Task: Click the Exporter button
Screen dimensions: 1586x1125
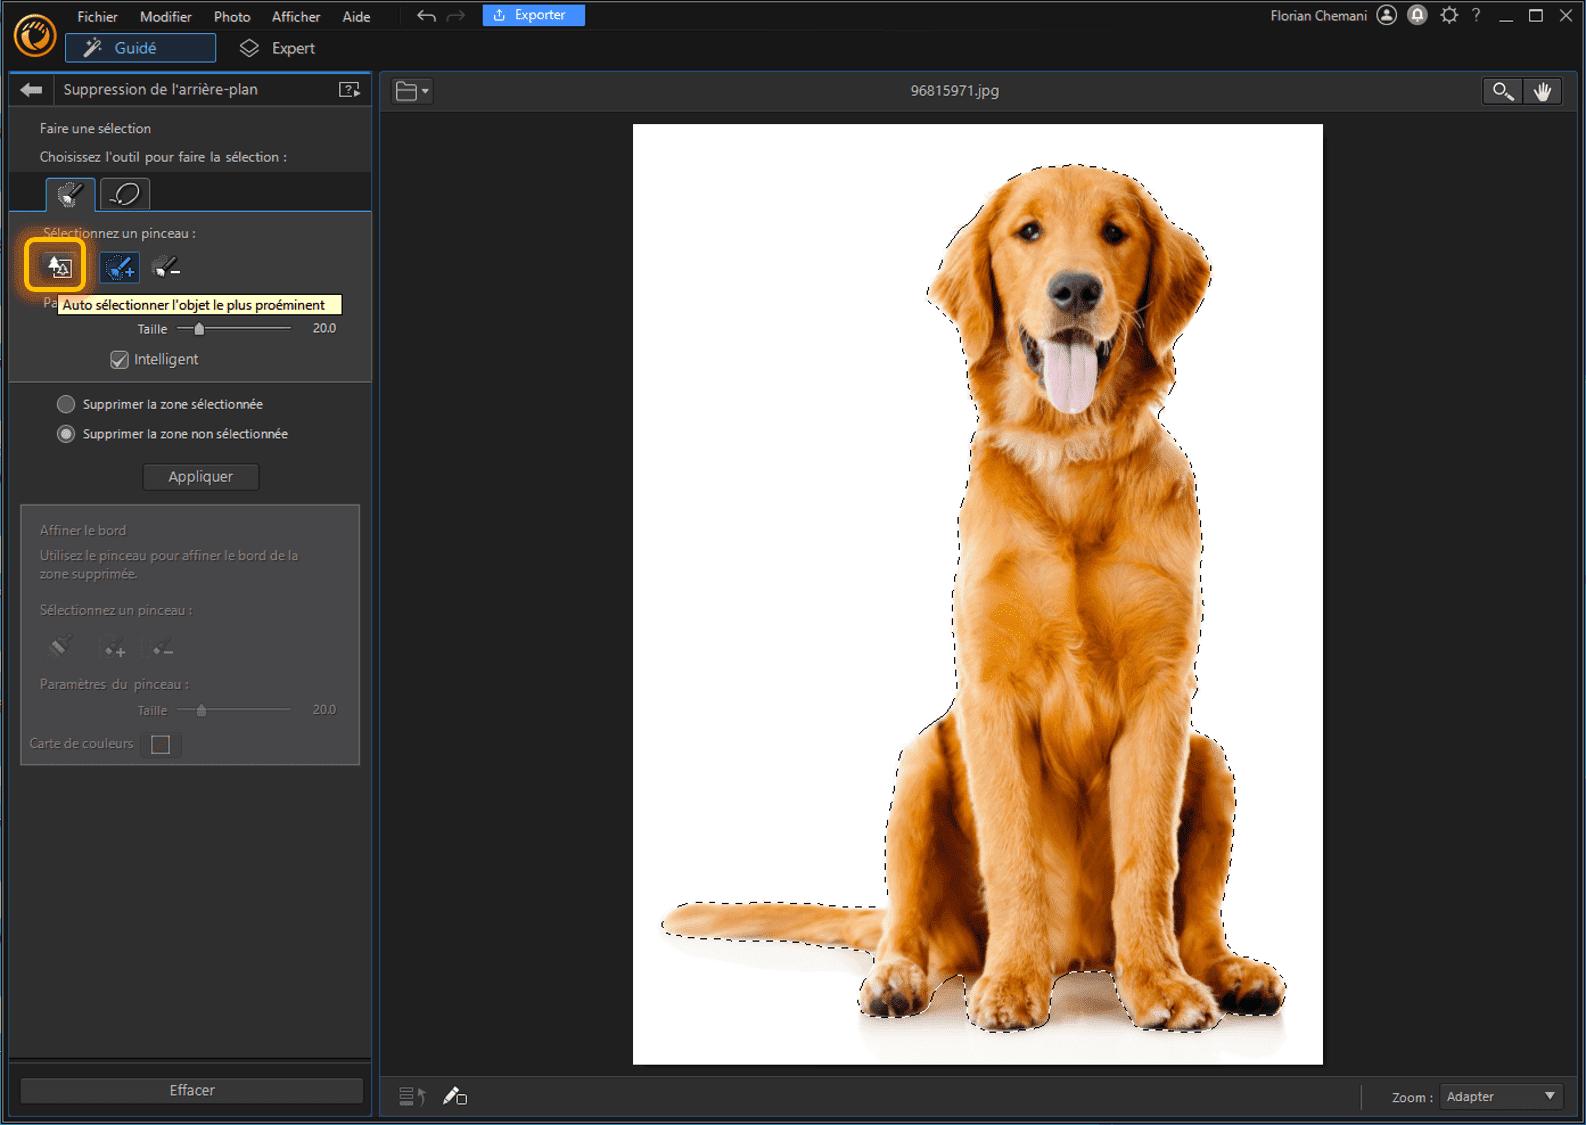Action: pyautogui.click(x=533, y=16)
